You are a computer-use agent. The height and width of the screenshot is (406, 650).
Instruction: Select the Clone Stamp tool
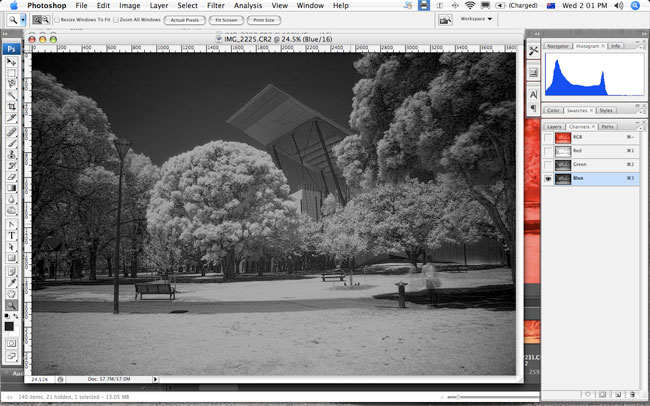(12, 154)
